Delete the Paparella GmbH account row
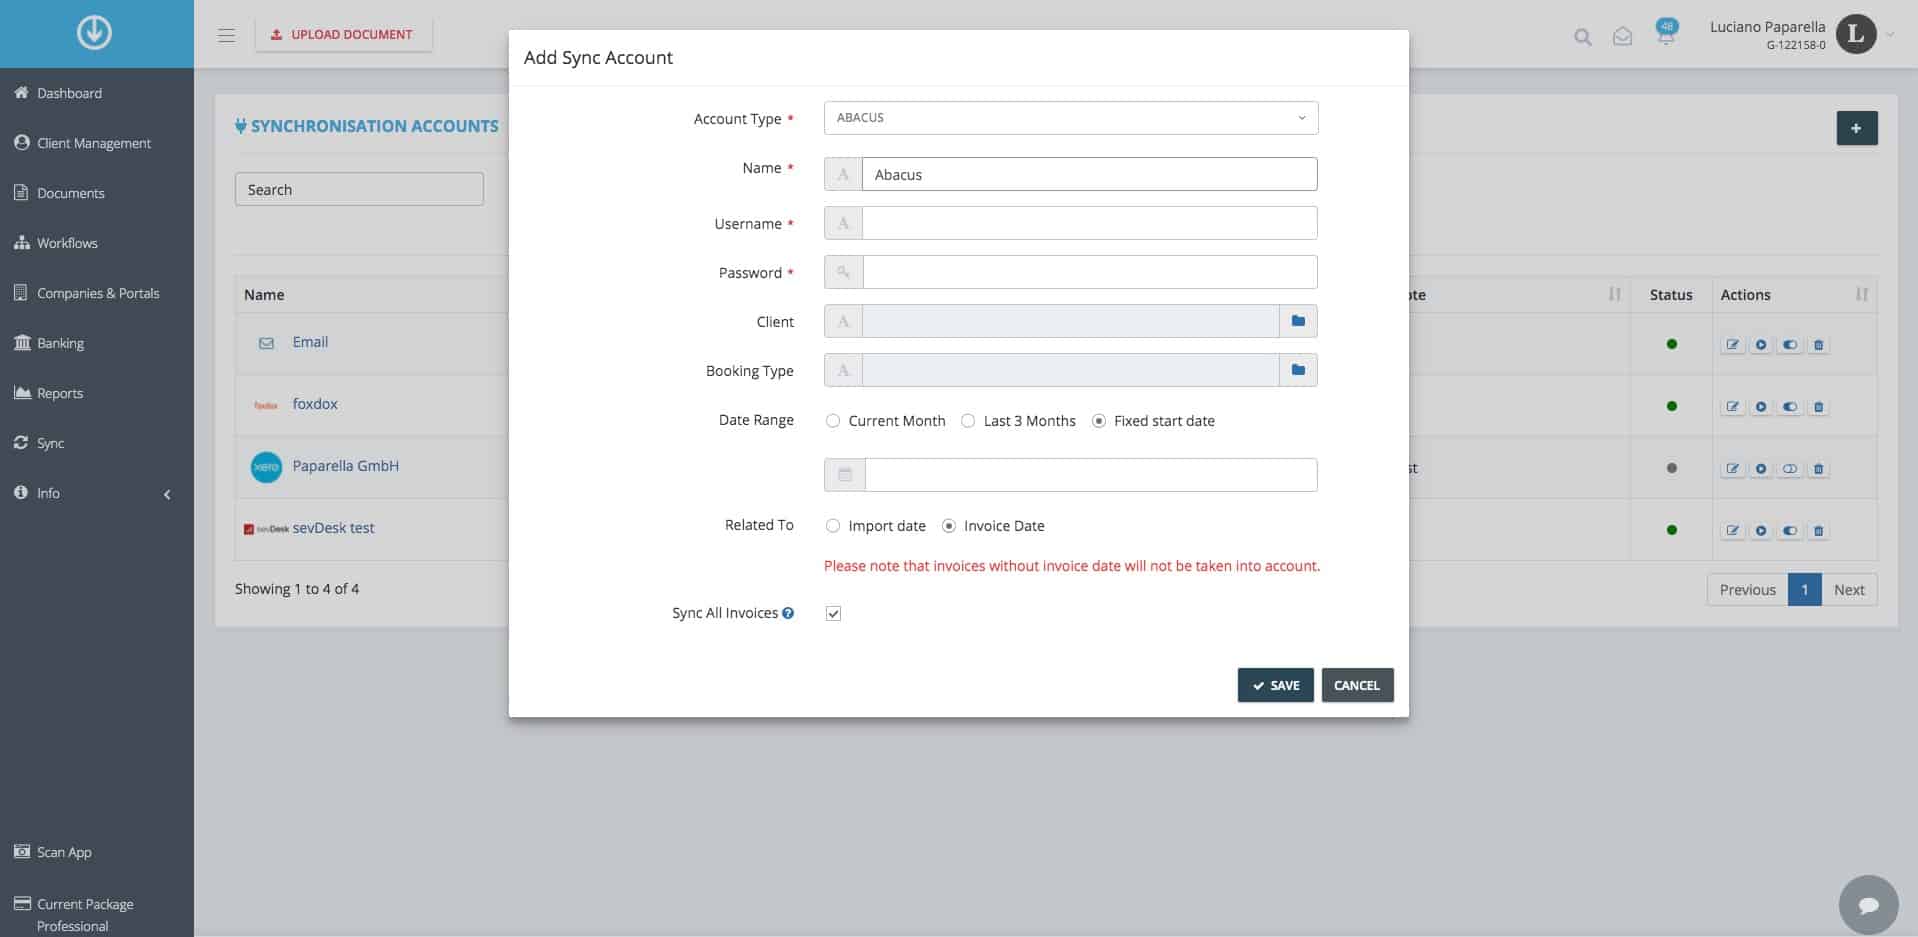1918x937 pixels. (1819, 469)
